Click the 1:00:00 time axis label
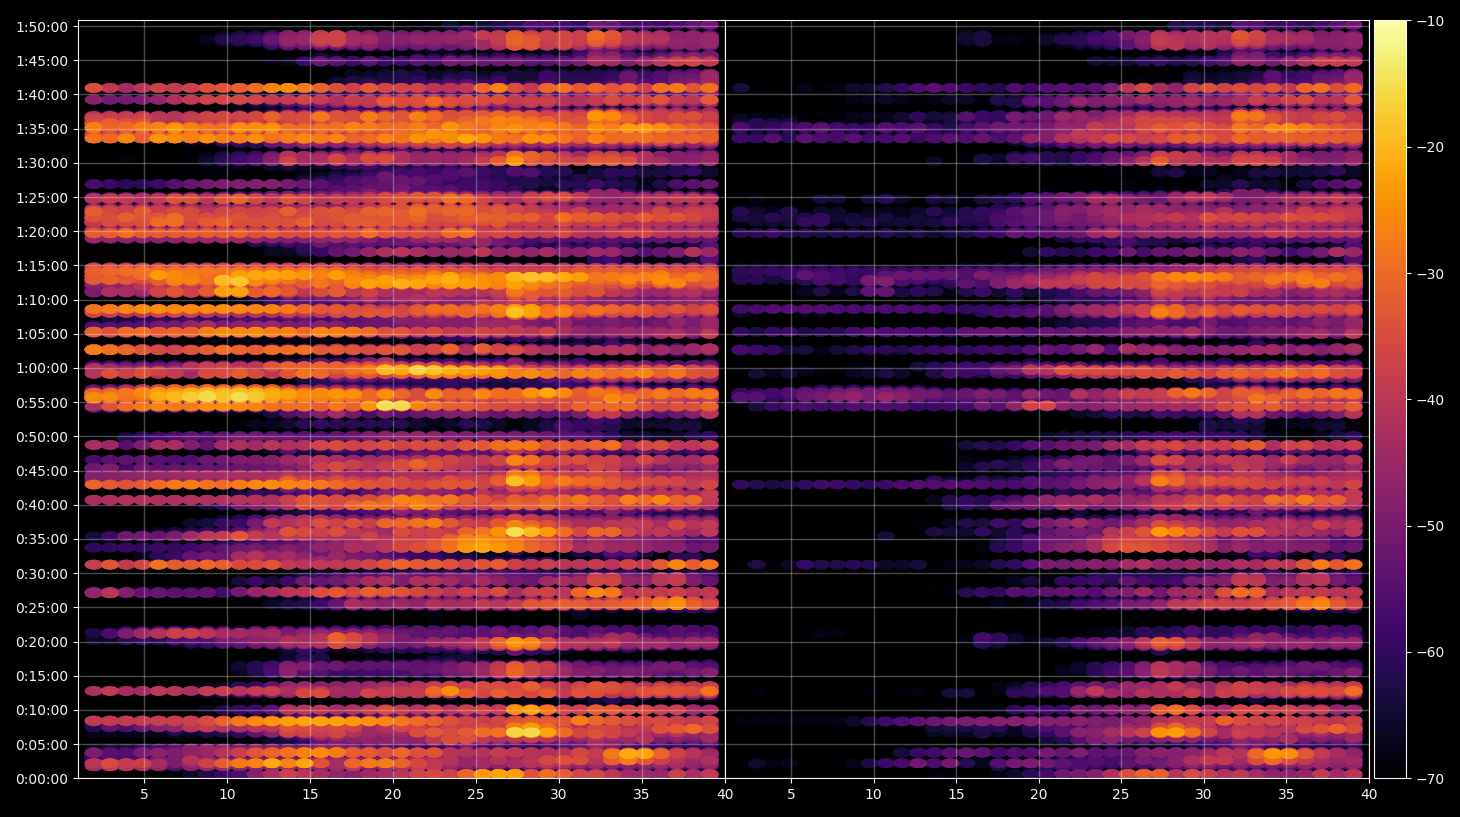Viewport: 1460px width, 817px height. click(x=42, y=368)
